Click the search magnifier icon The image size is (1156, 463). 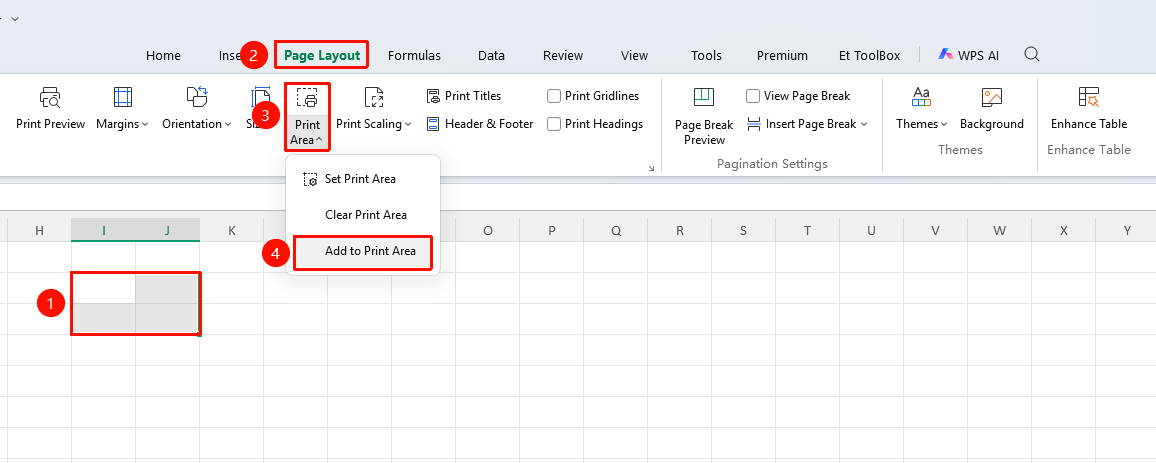(x=1032, y=55)
